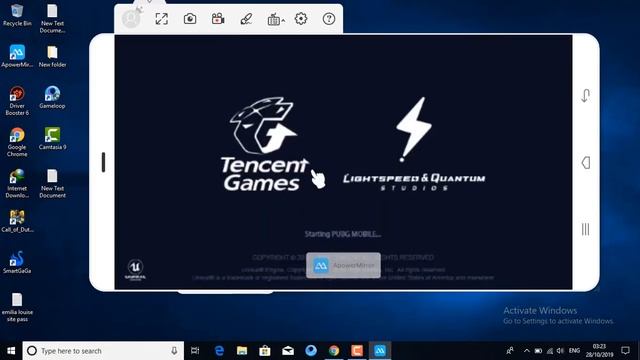Start screen recording with the camcorder icon
The image size is (640, 360).
coord(218,19)
